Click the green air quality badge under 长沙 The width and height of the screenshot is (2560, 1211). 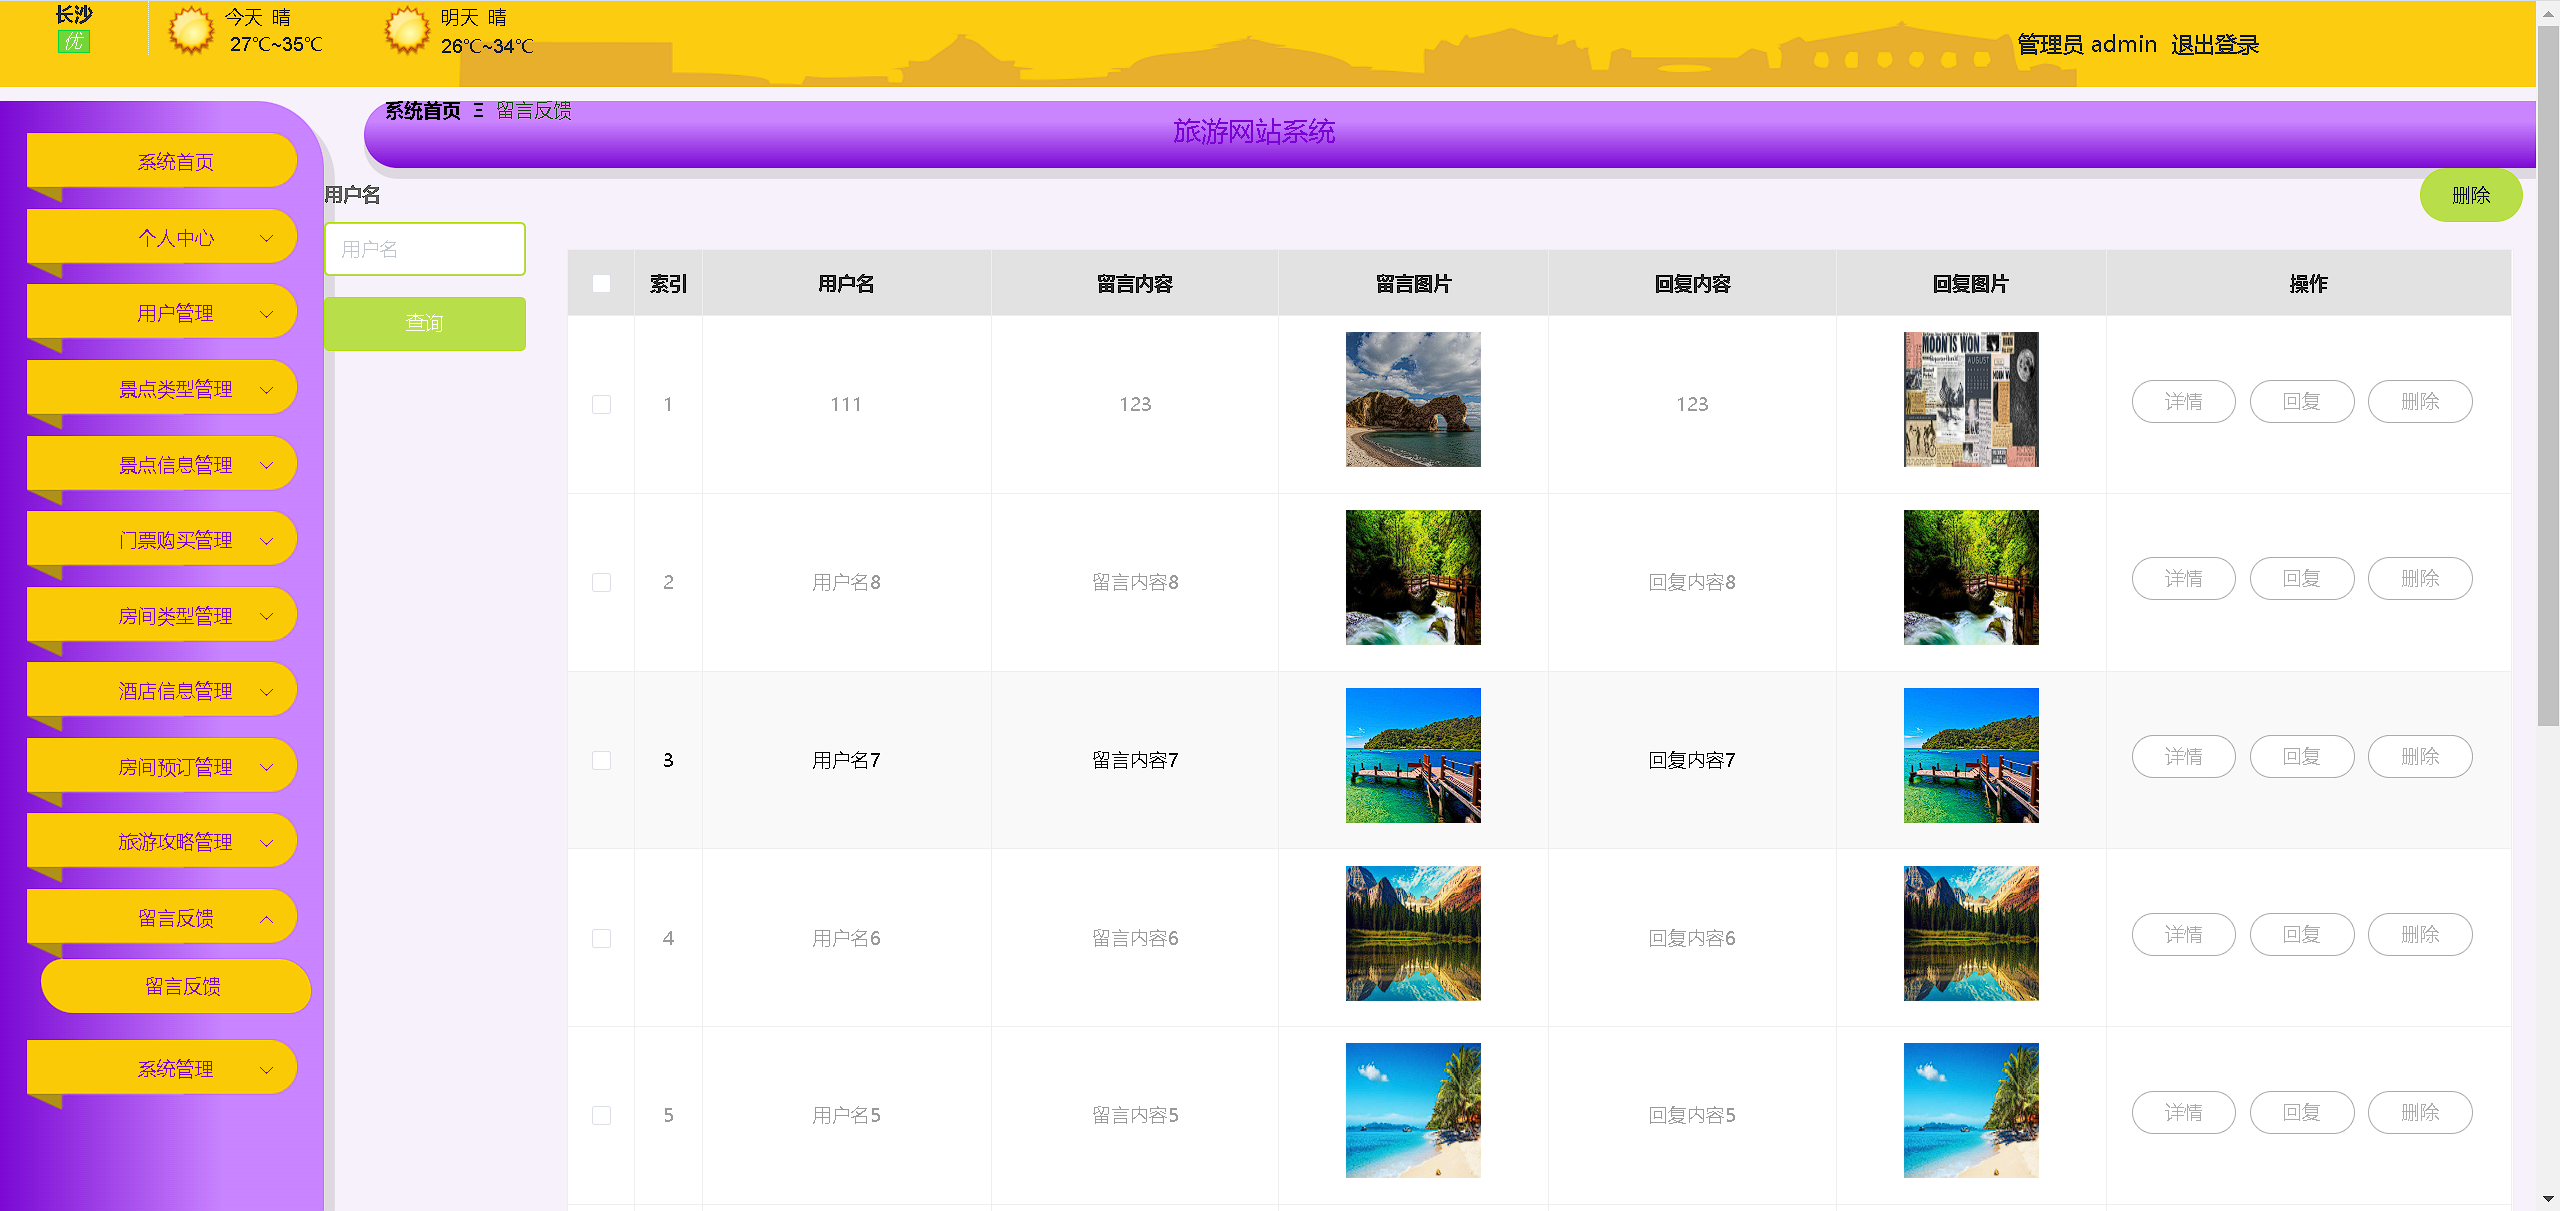click(73, 42)
